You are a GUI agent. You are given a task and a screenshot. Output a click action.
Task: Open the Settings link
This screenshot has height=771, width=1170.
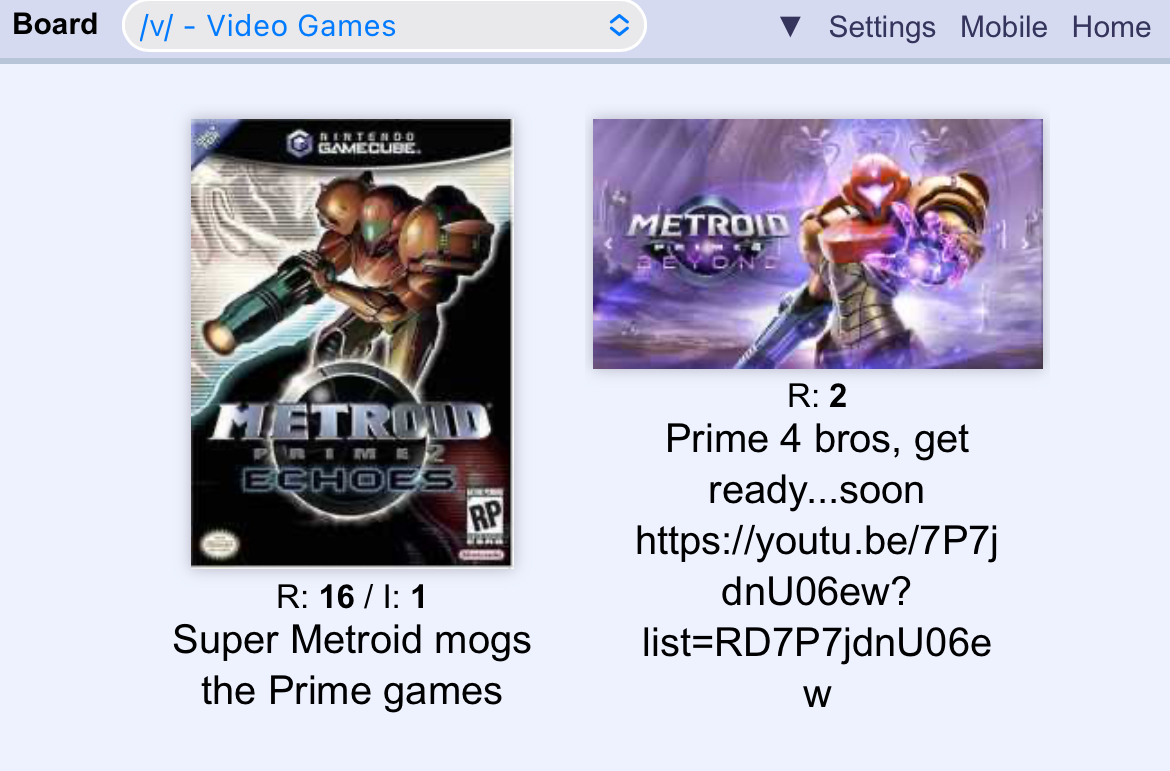click(881, 27)
